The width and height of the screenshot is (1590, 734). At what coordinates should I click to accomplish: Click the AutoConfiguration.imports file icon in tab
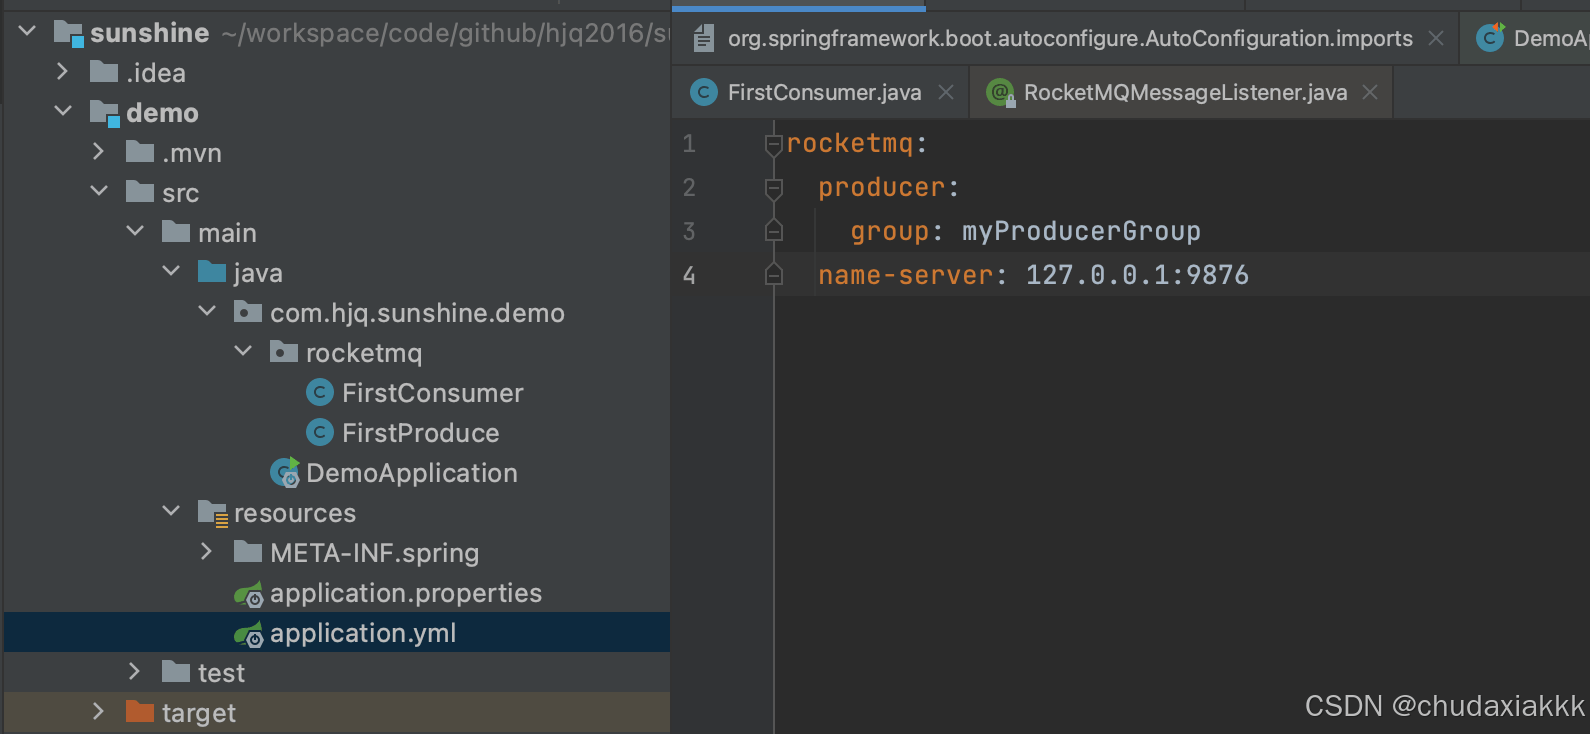(704, 39)
